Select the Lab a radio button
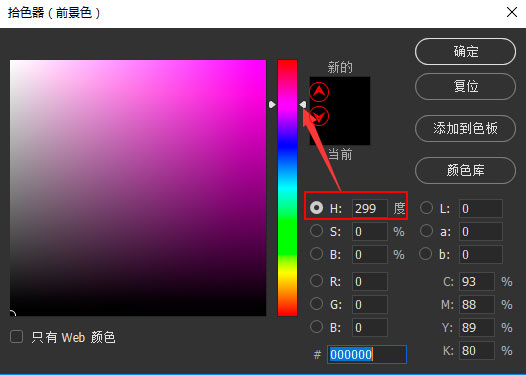This screenshot has width=526, height=375. [426, 231]
